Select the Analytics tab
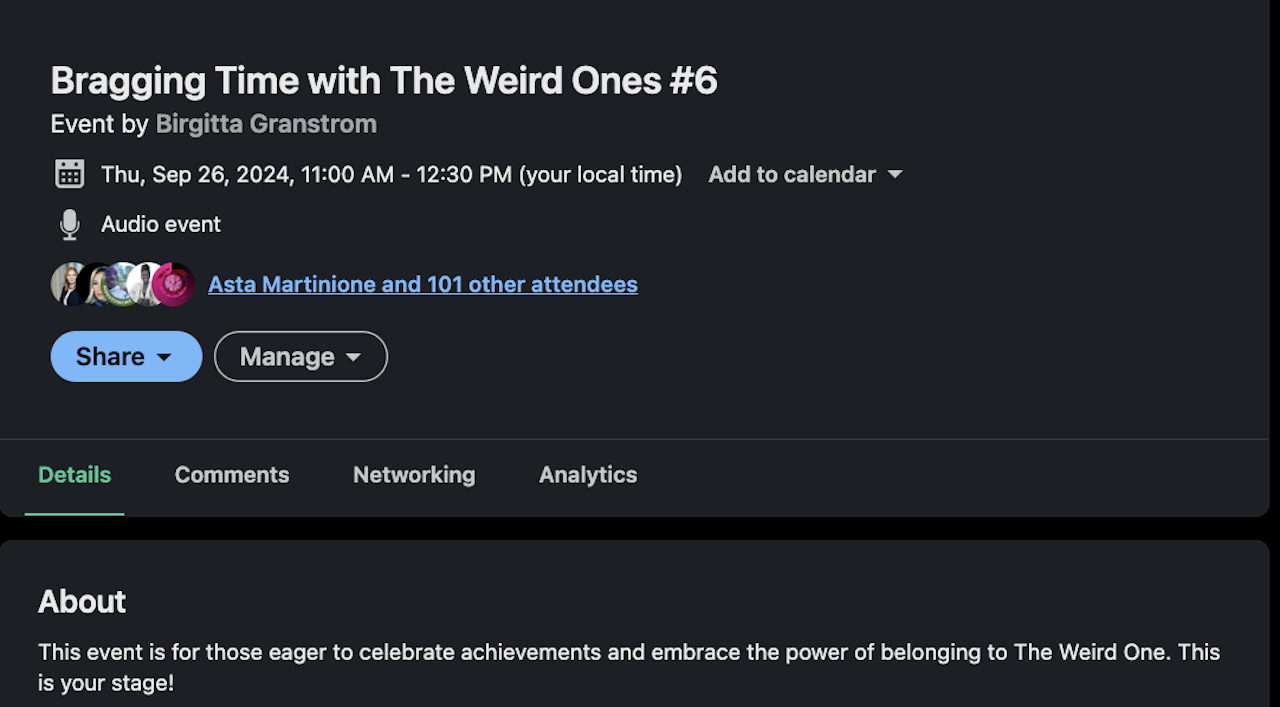Image resolution: width=1280 pixels, height=707 pixels. pyautogui.click(x=588, y=475)
